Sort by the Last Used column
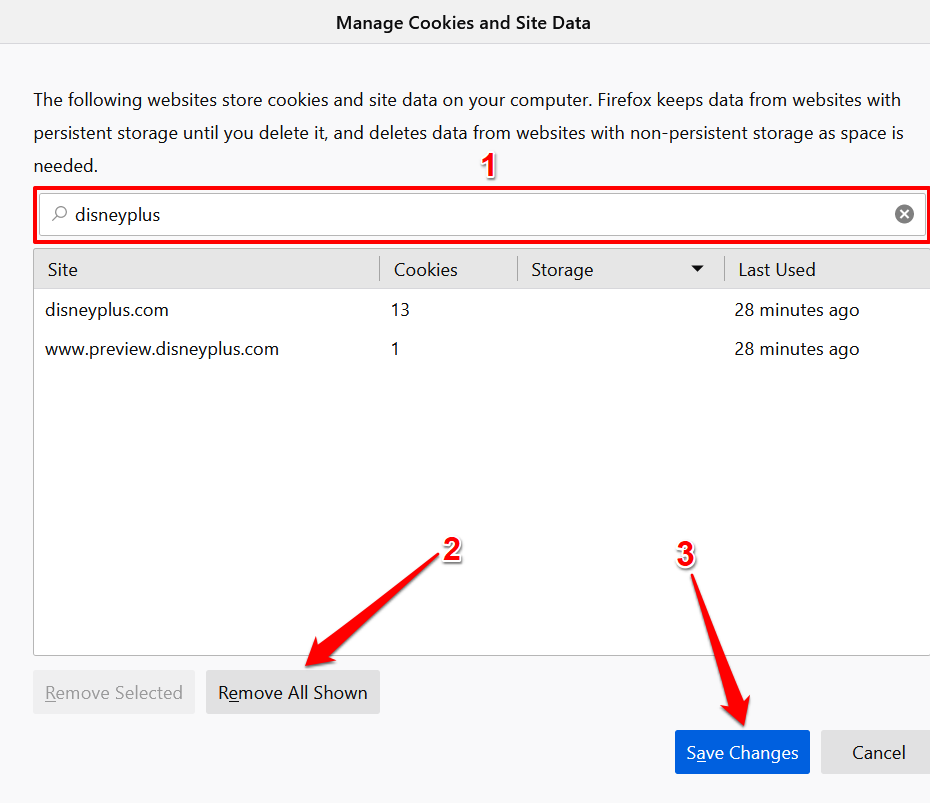The height and width of the screenshot is (803, 930). (820, 269)
